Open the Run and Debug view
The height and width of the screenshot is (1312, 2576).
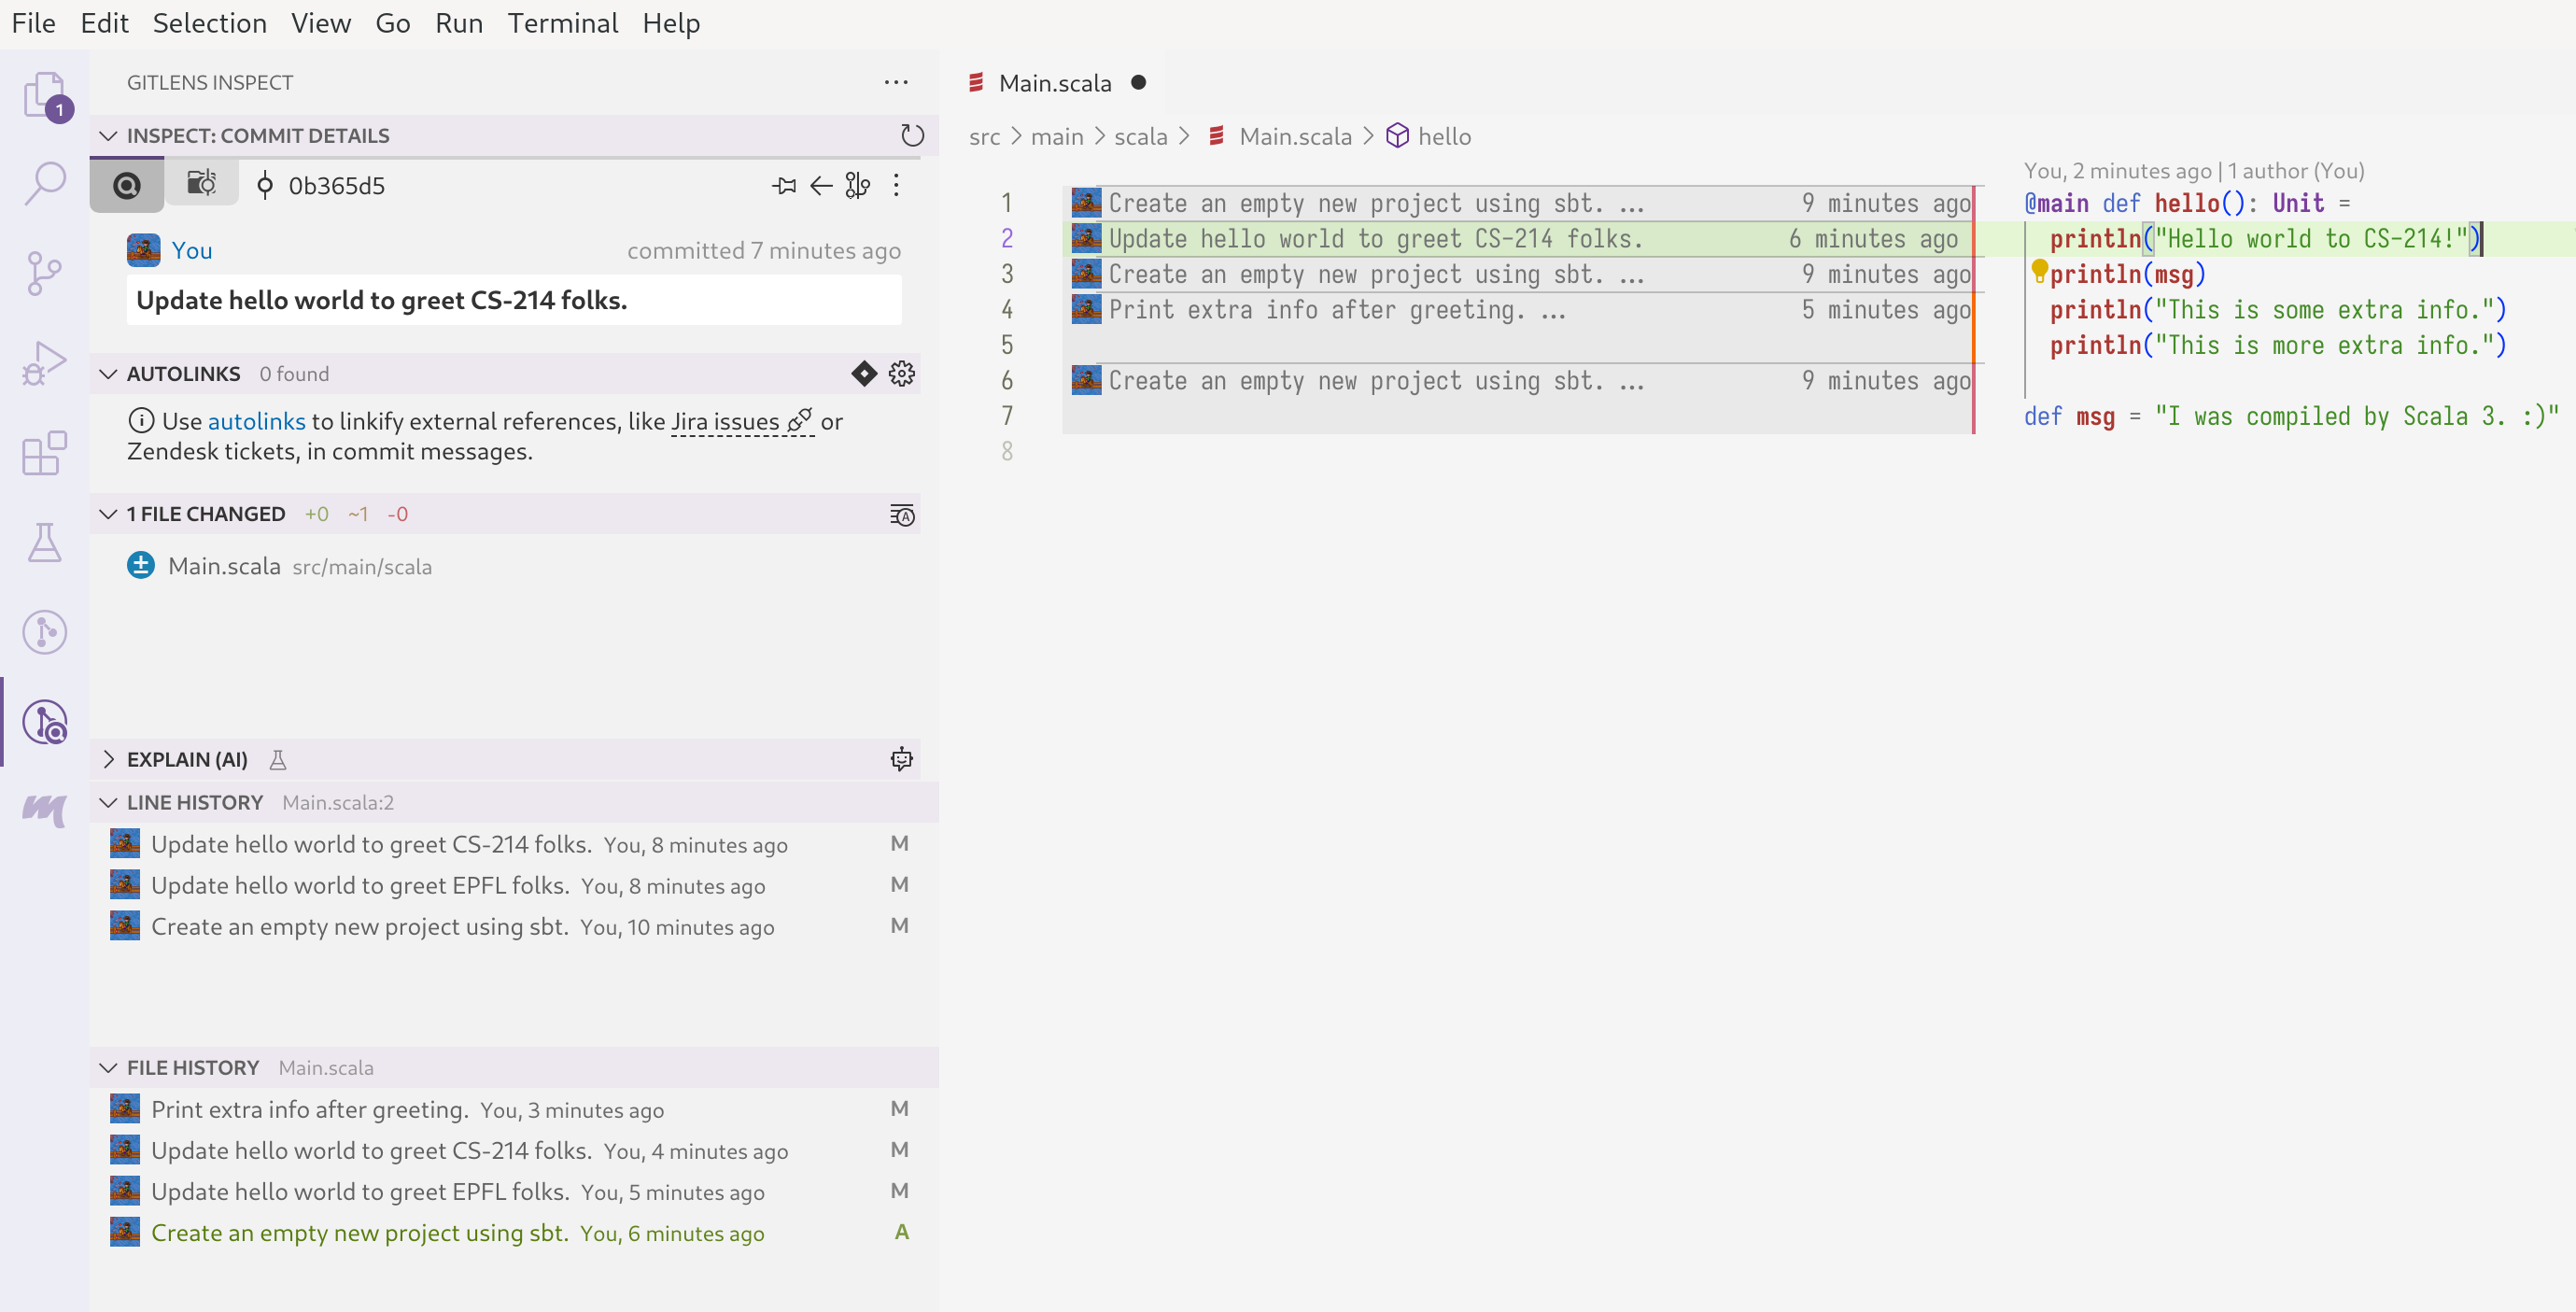(x=45, y=363)
